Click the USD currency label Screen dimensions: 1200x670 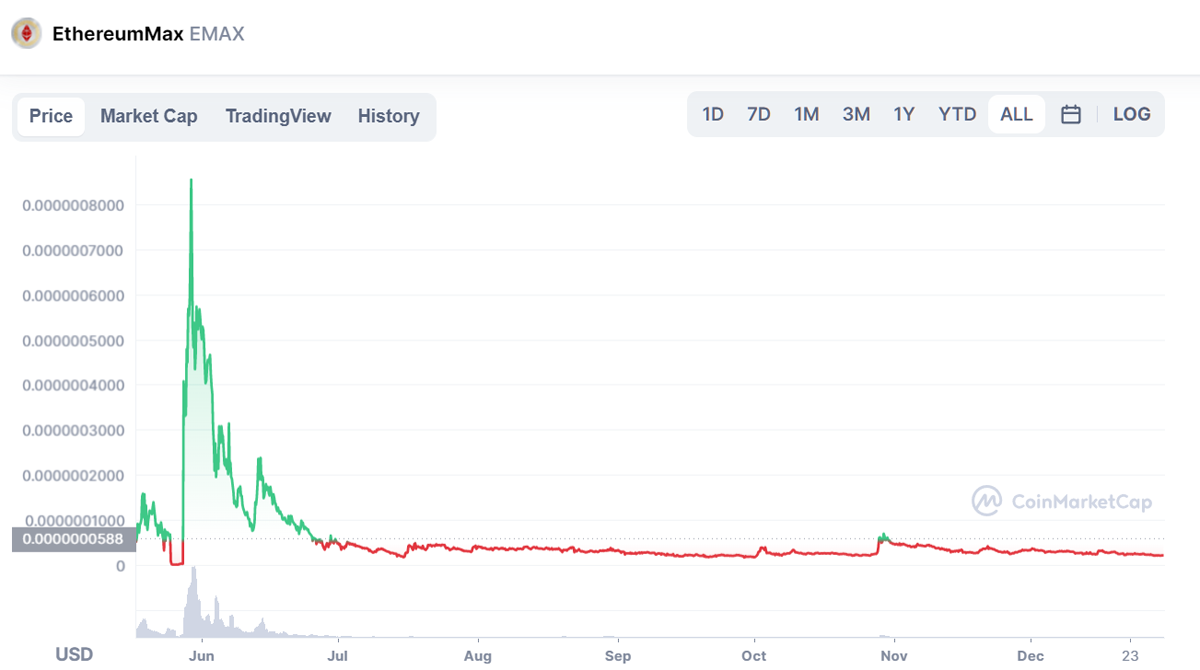[x=74, y=655]
